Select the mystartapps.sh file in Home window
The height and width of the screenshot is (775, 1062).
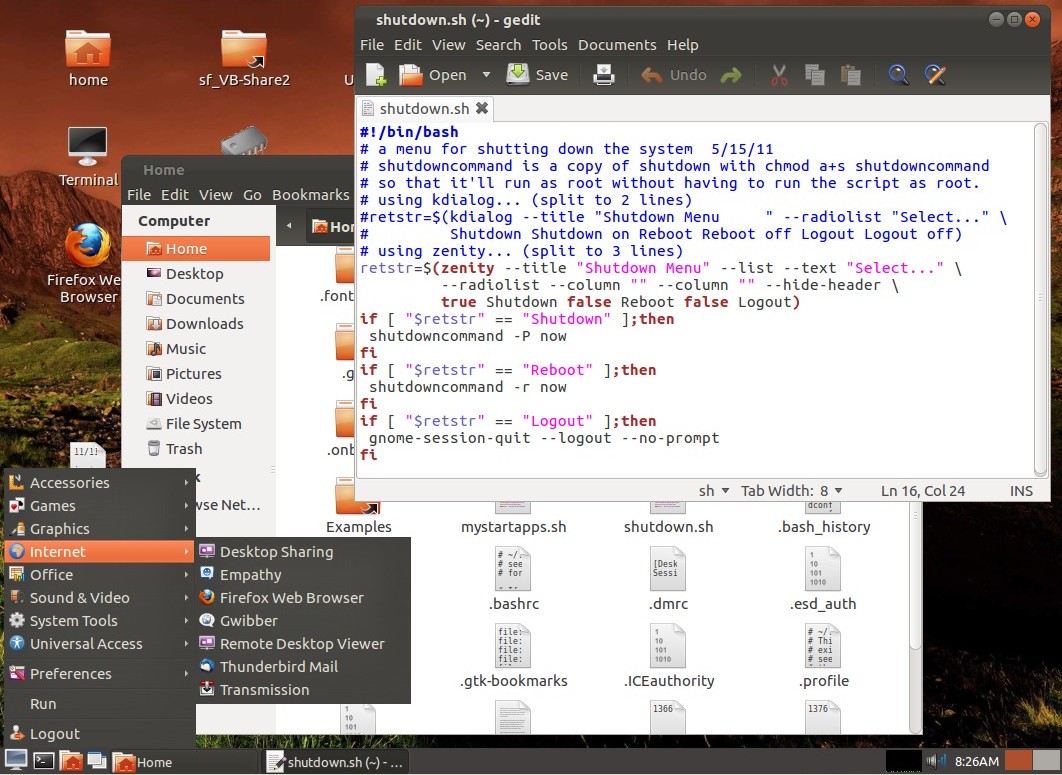coord(513,519)
